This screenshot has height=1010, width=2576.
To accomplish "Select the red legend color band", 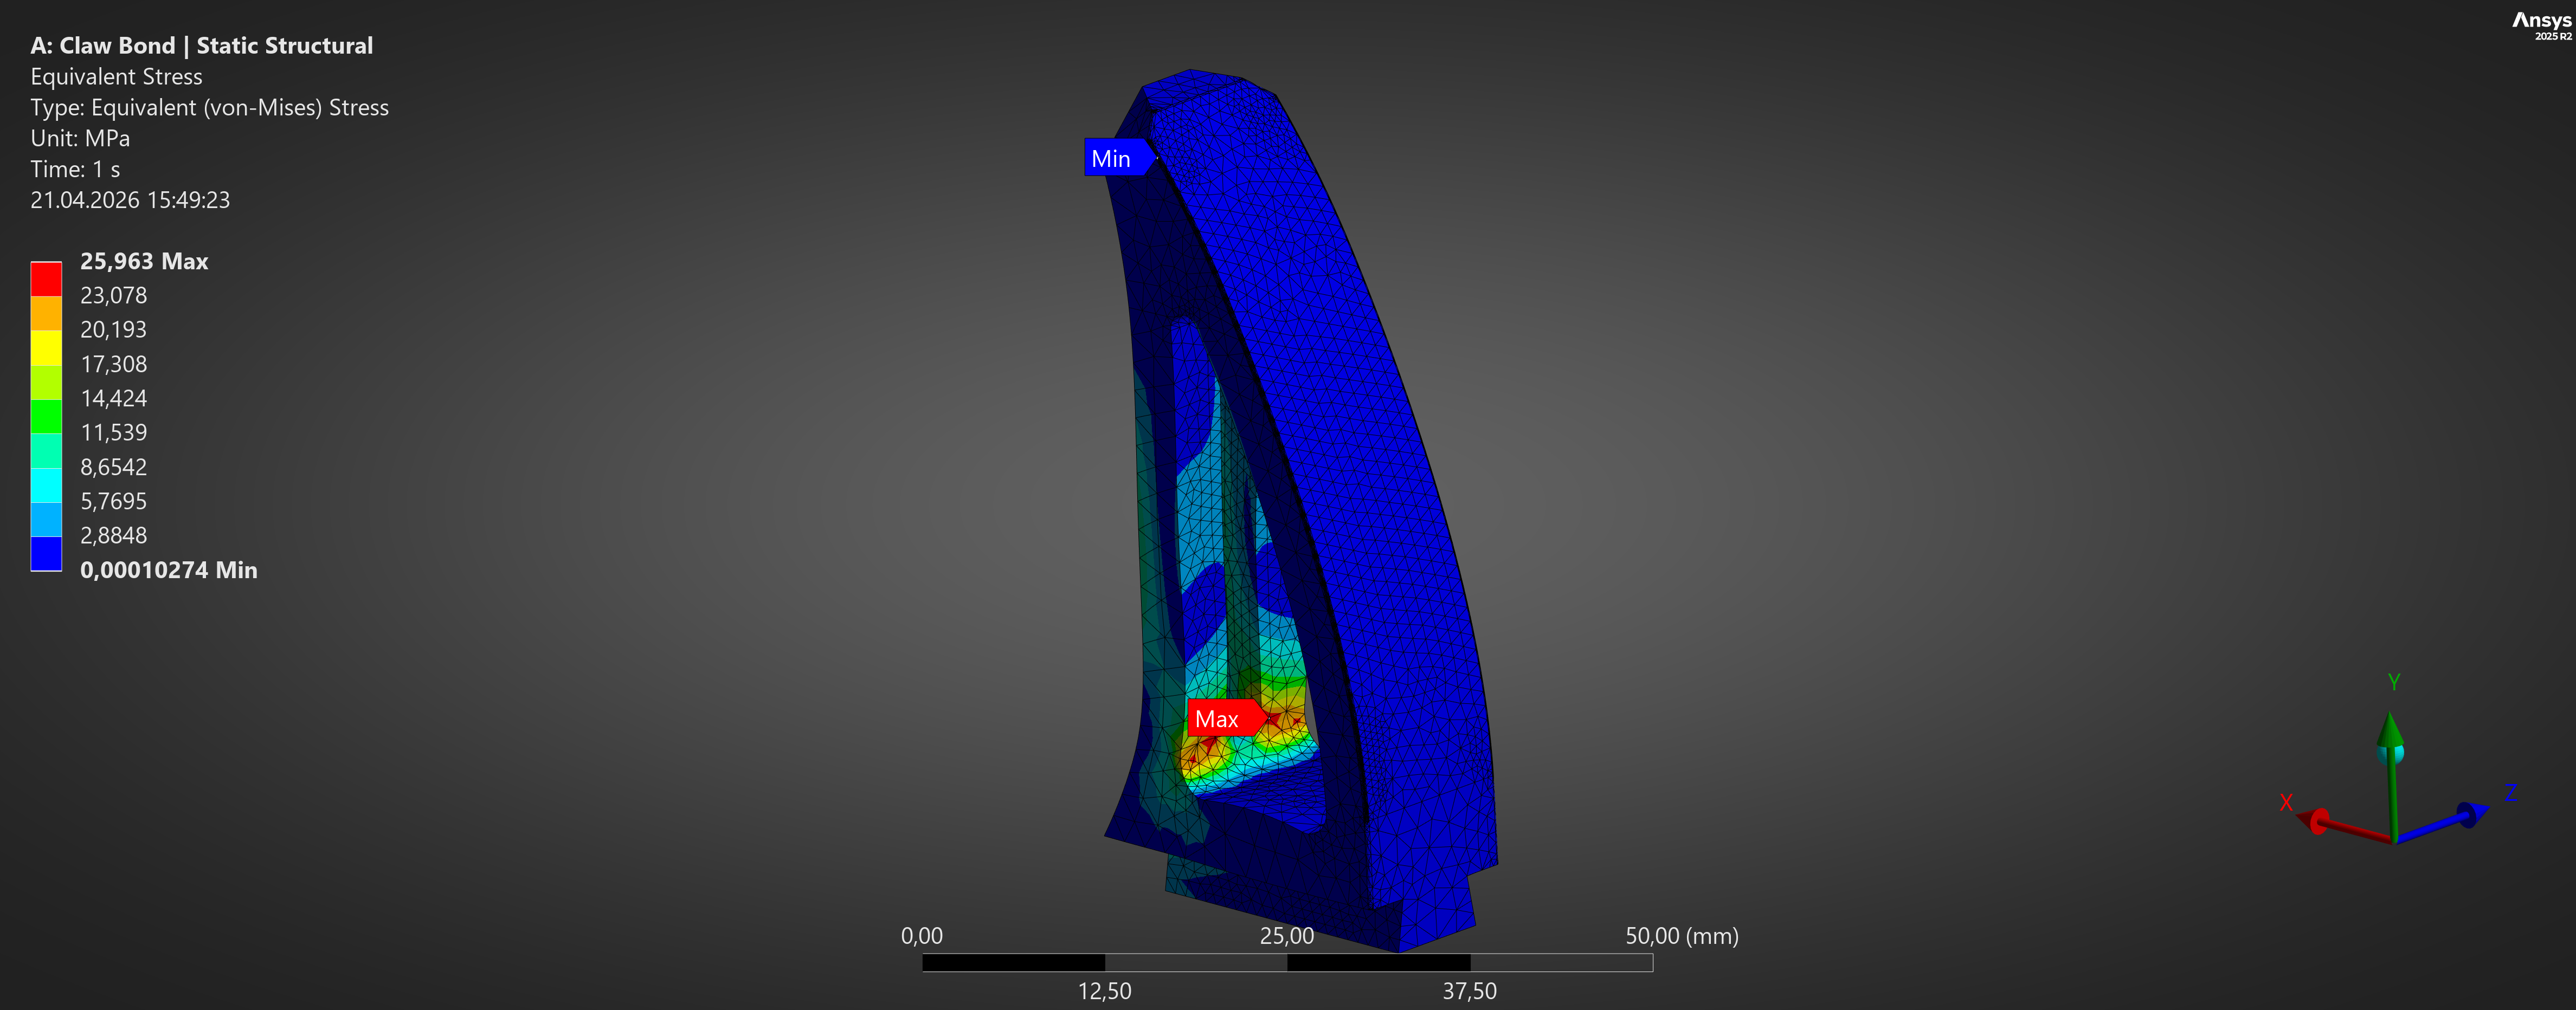I will click(46, 279).
